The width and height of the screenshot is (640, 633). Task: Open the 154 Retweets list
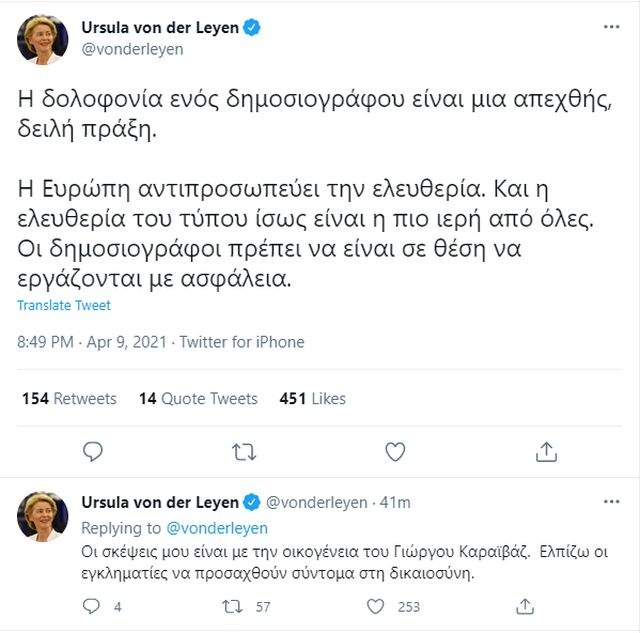69,398
